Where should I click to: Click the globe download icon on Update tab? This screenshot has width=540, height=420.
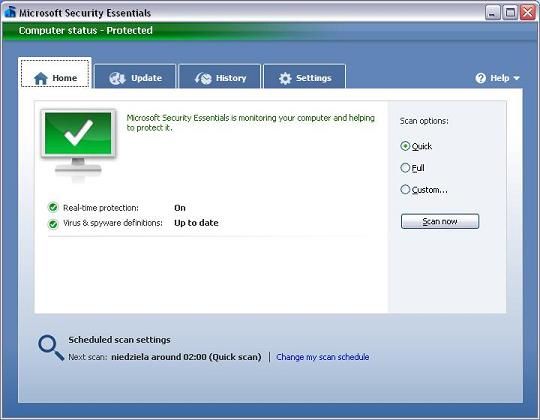[x=117, y=78]
